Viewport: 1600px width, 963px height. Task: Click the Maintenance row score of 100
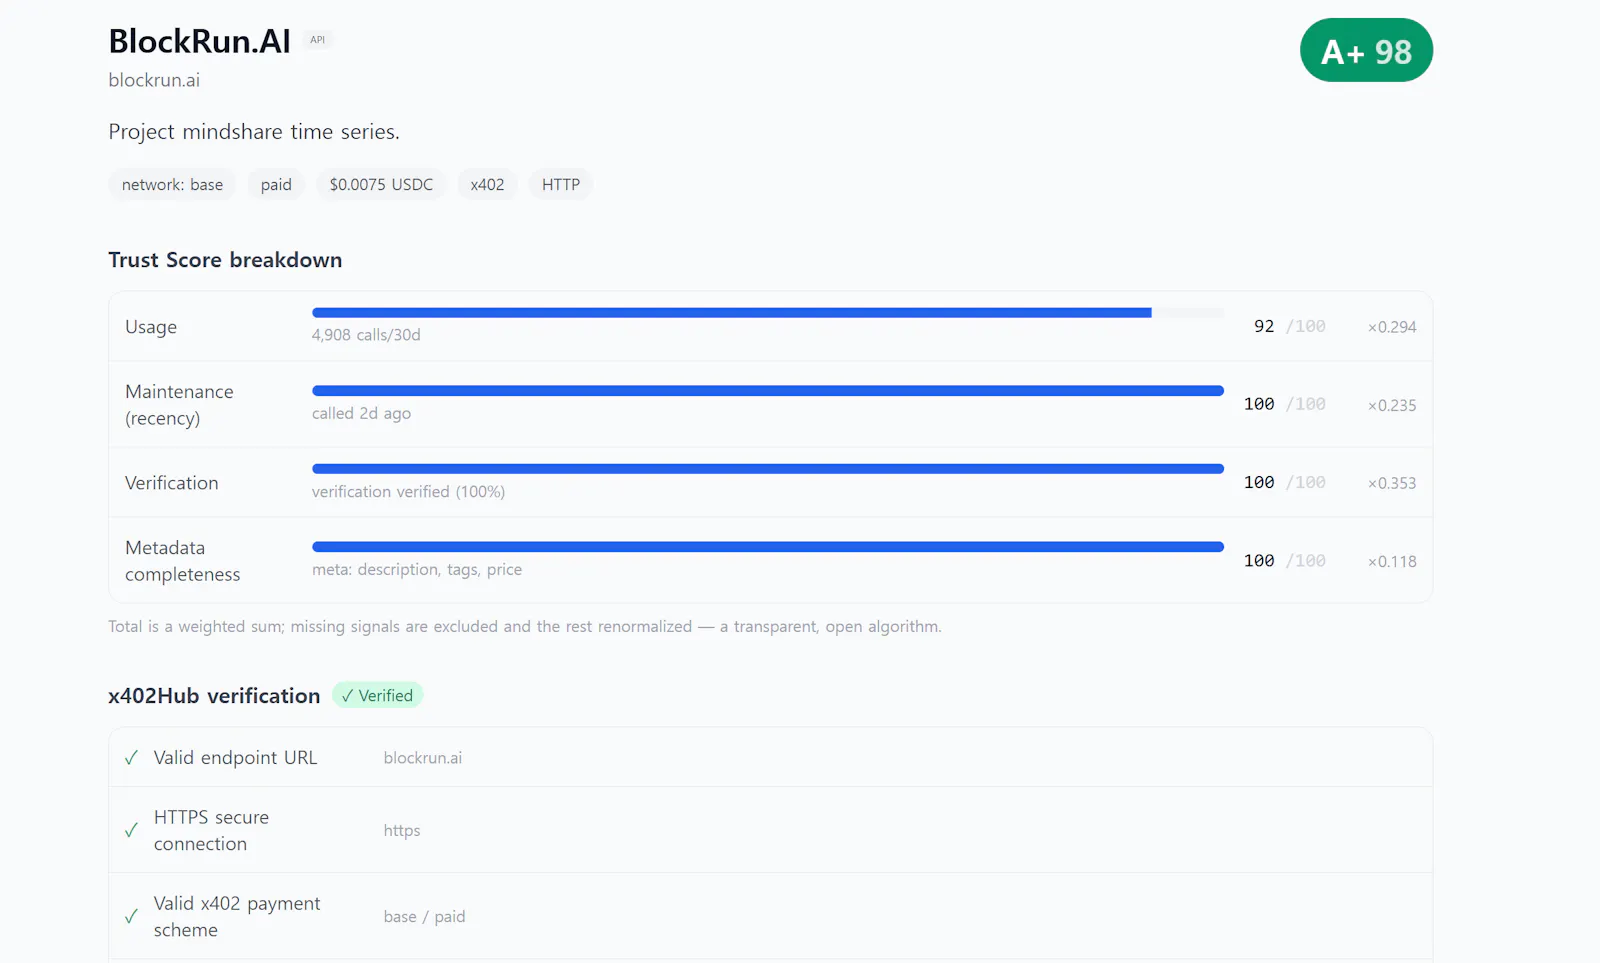[x=1259, y=404]
